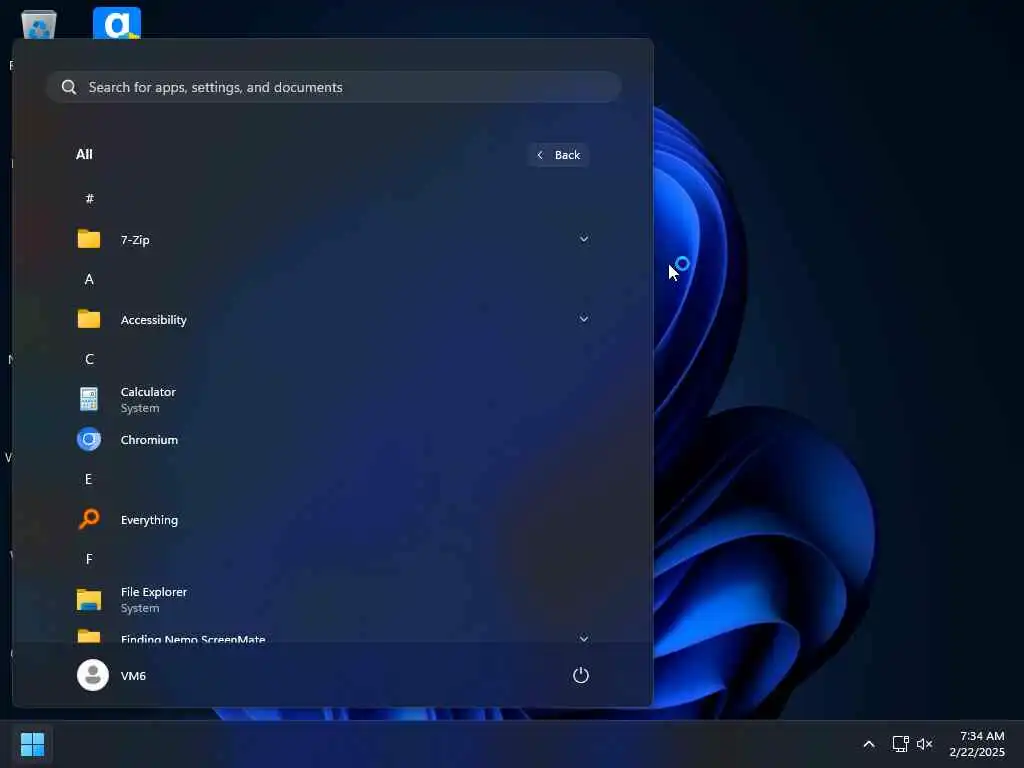Screen dimensions: 1024x768
Task: Open the Accessibility folder icon
Action: coord(89,319)
